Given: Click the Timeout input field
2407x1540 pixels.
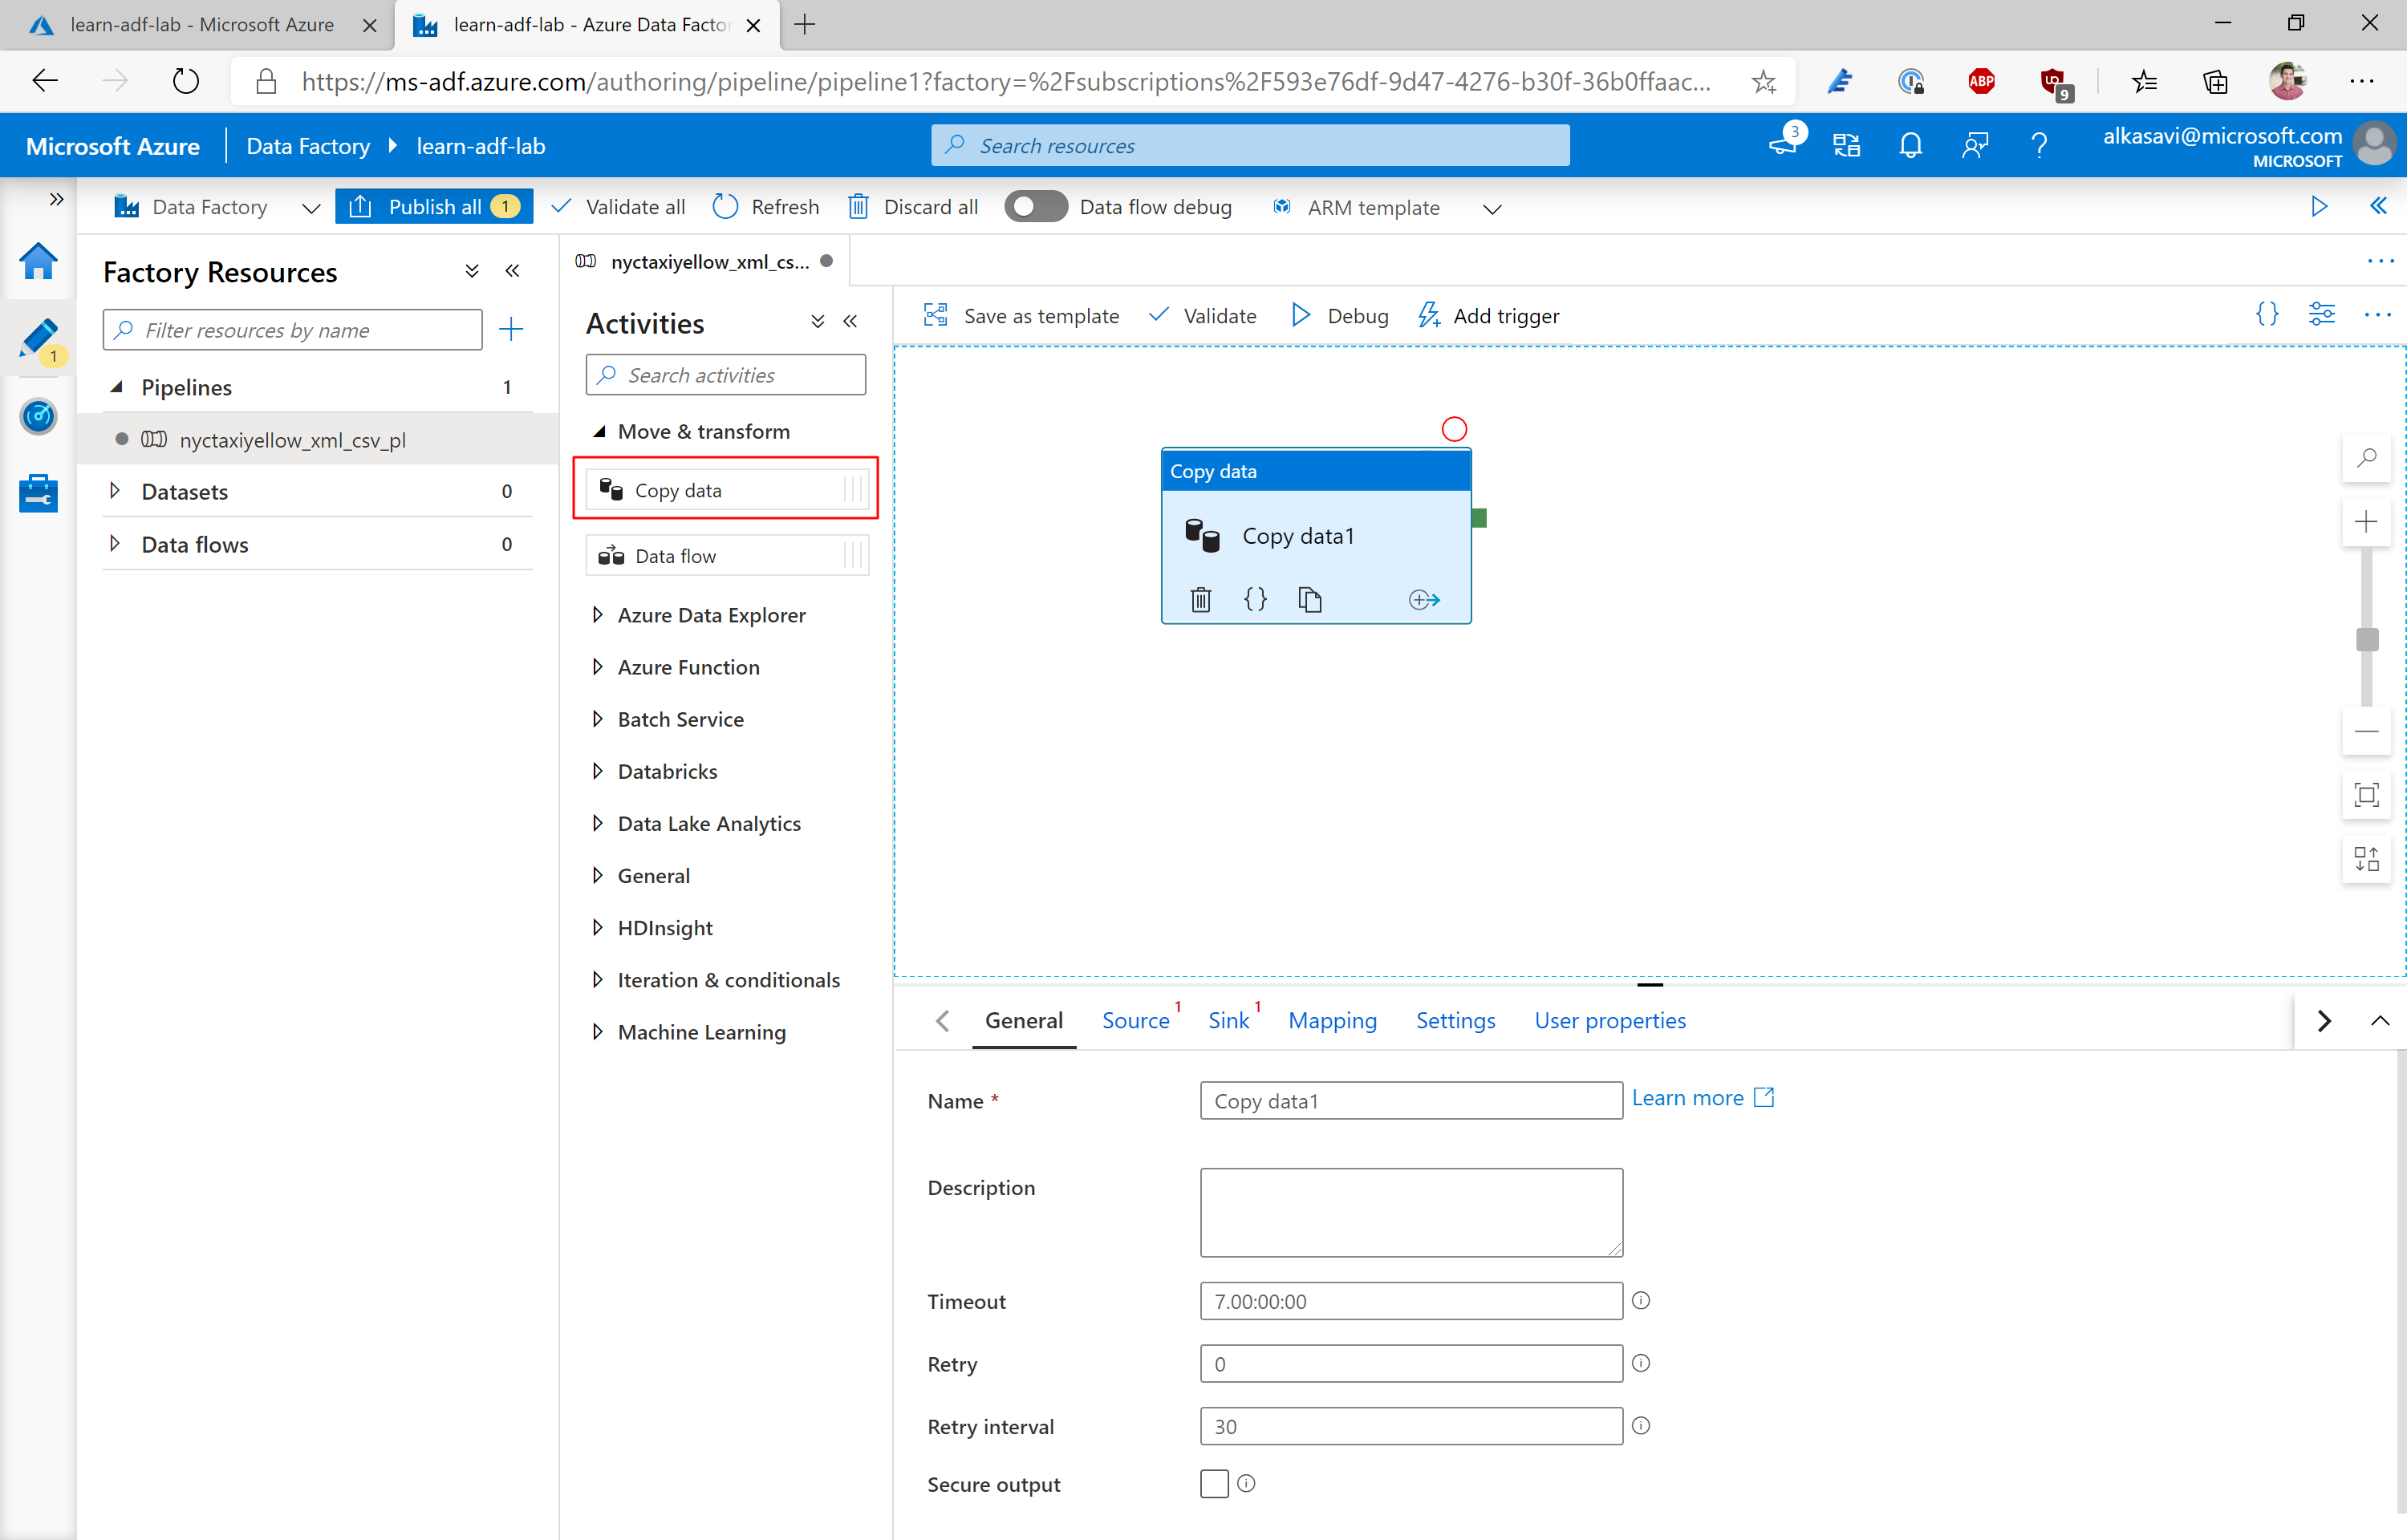Looking at the screenshot, I should (1410, 1301).
